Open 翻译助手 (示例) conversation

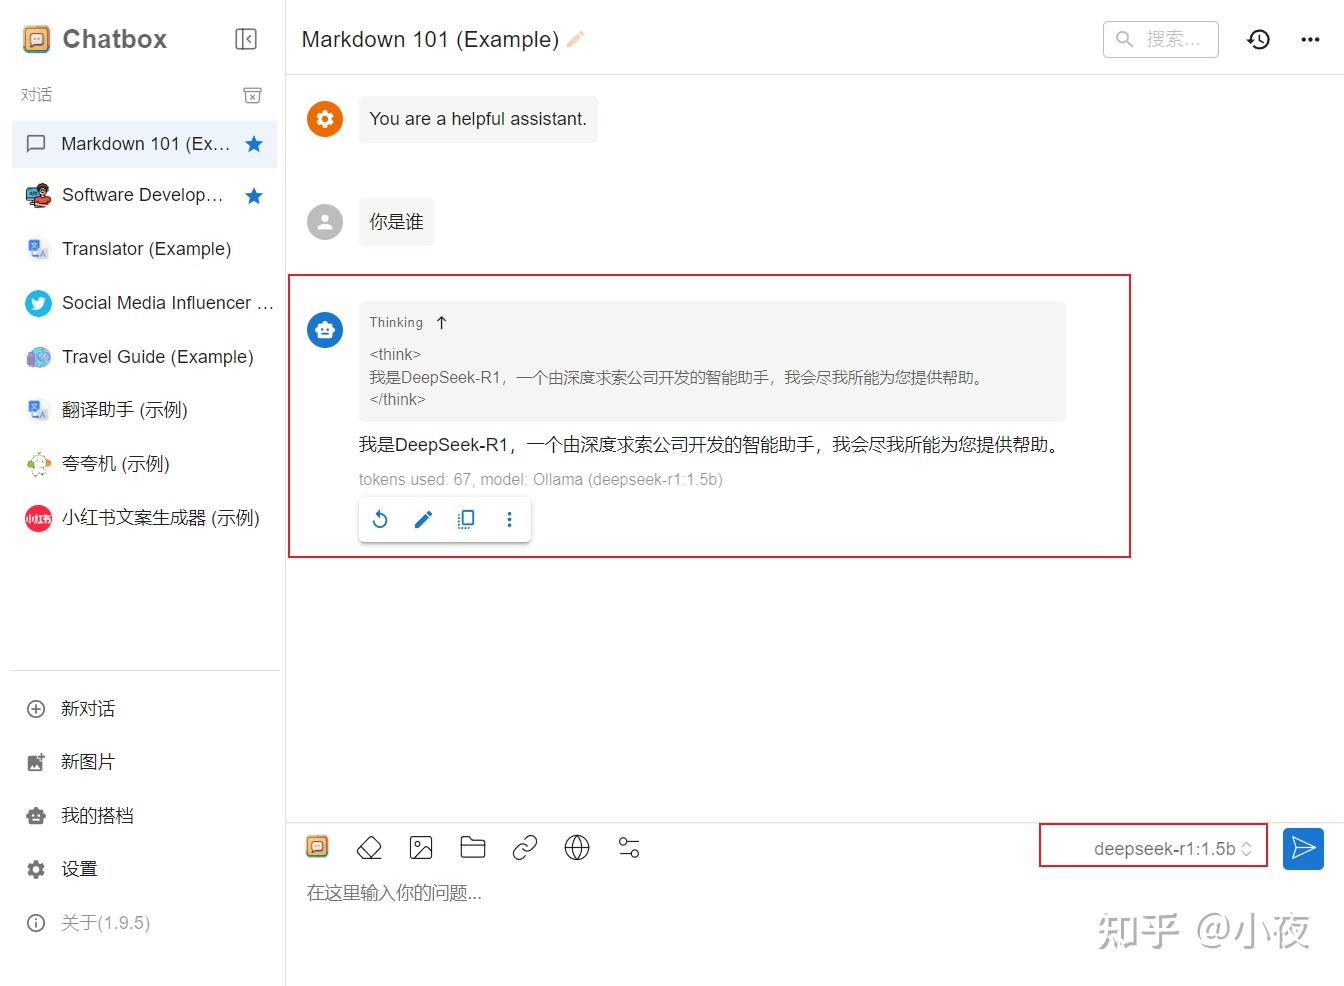[144, 410]
